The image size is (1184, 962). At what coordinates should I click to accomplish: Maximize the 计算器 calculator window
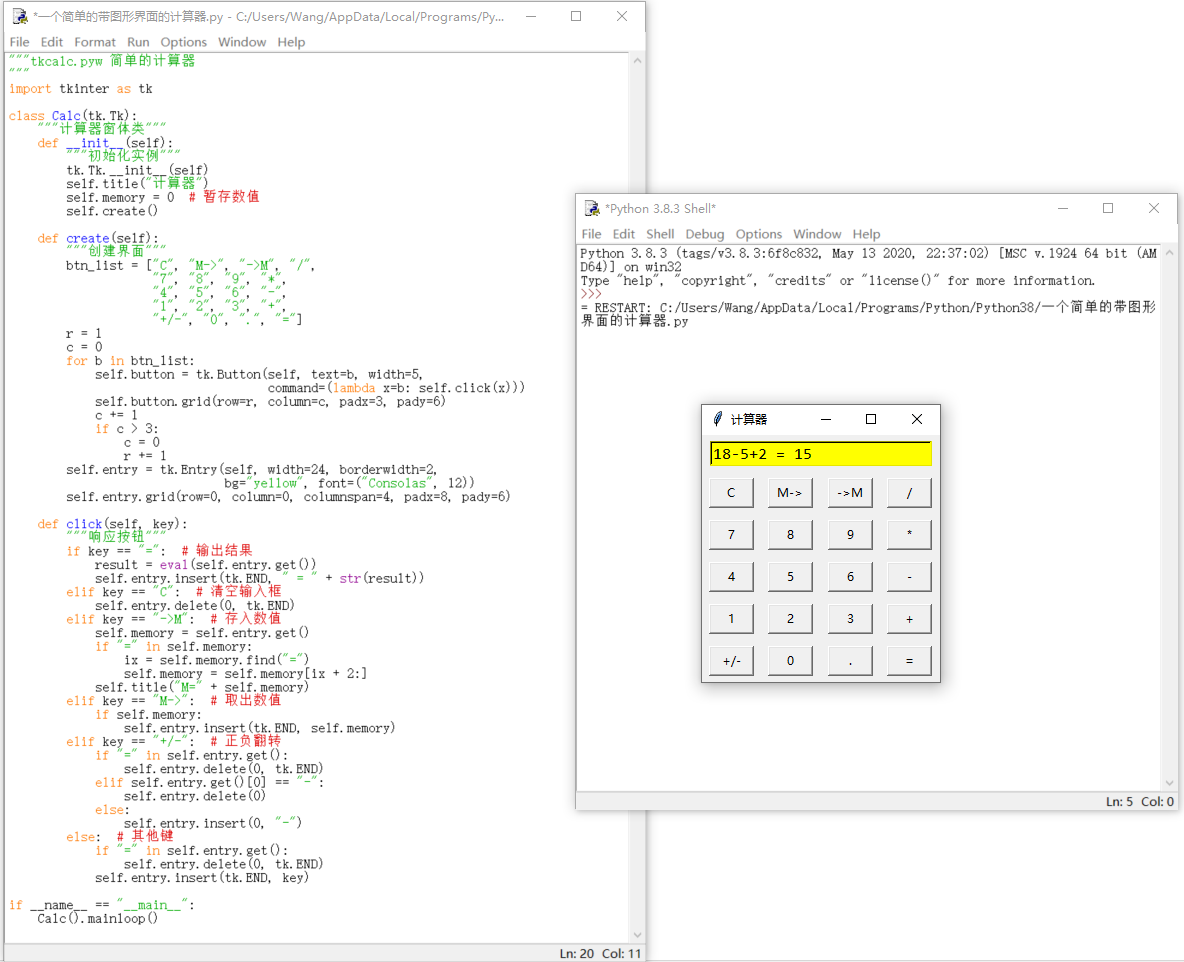coord(871,419)
